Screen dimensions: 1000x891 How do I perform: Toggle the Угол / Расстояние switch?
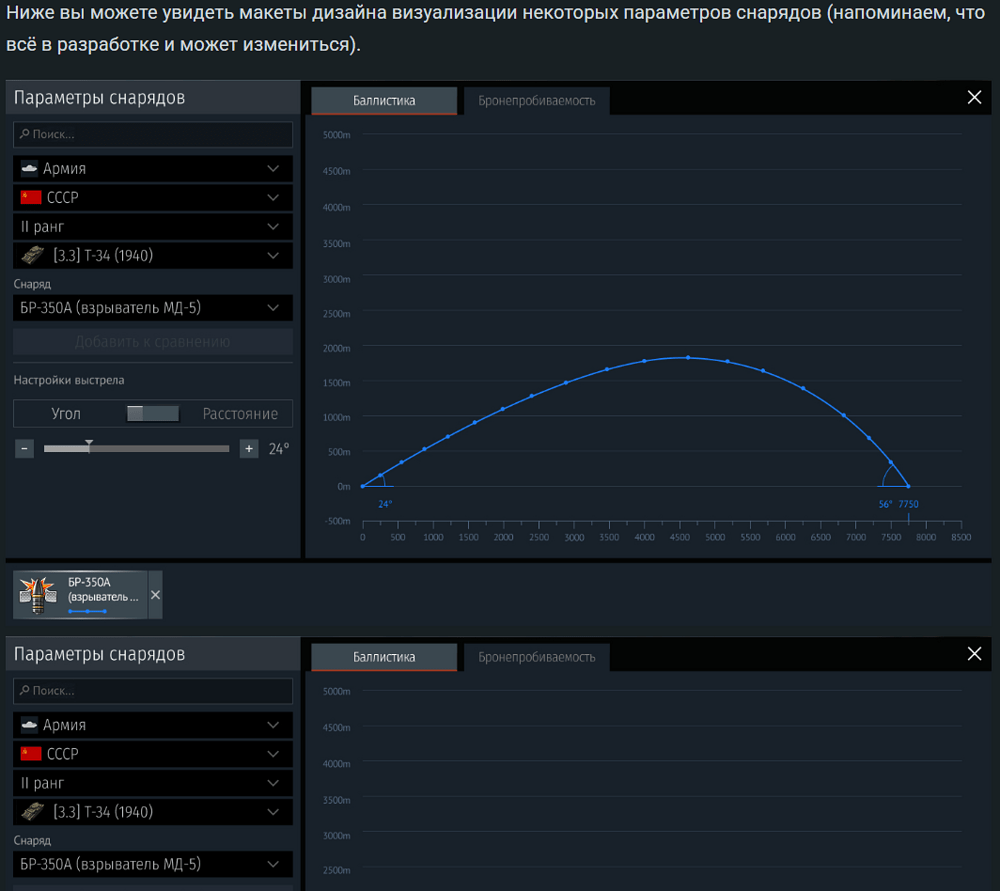click(x=153, y=414)
